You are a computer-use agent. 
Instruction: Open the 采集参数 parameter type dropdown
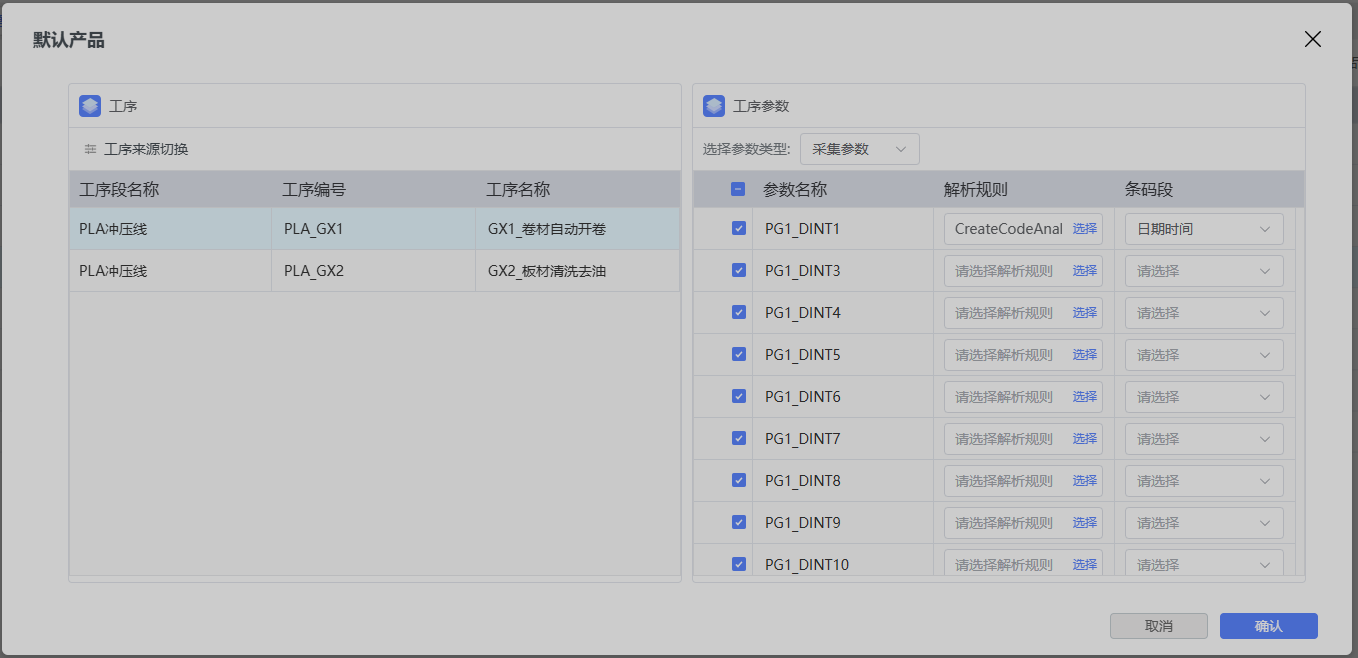coord(859,149)
